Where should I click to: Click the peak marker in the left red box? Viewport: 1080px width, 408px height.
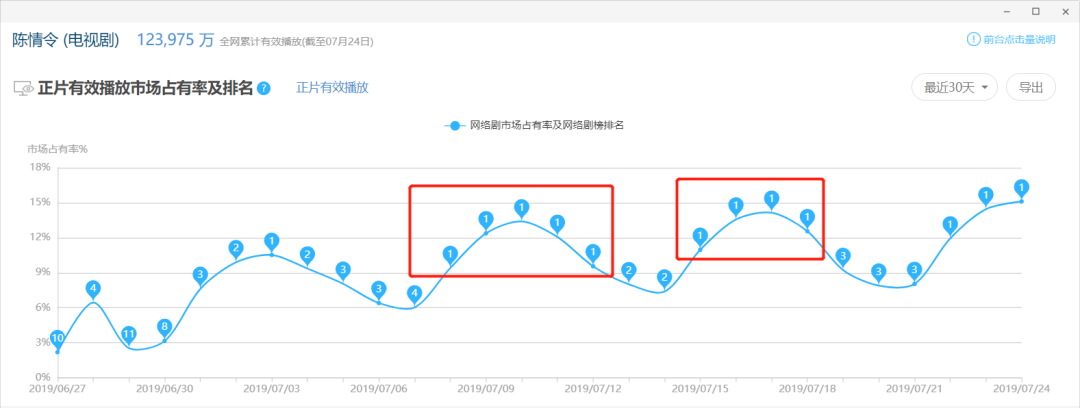point(521,208)
